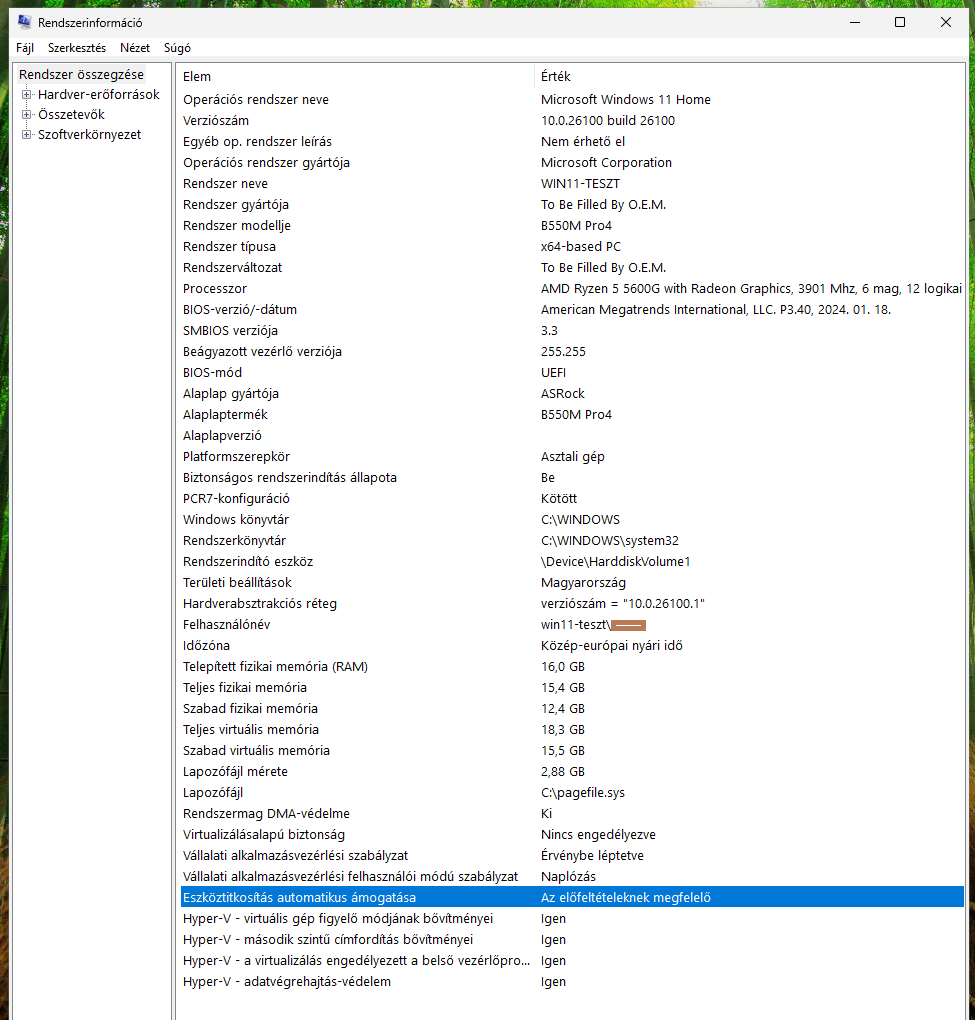This screenshot has width=975, height=1020.
Task: Click the C:\WINDOWS\system32 value
Action: coord(609,541)
